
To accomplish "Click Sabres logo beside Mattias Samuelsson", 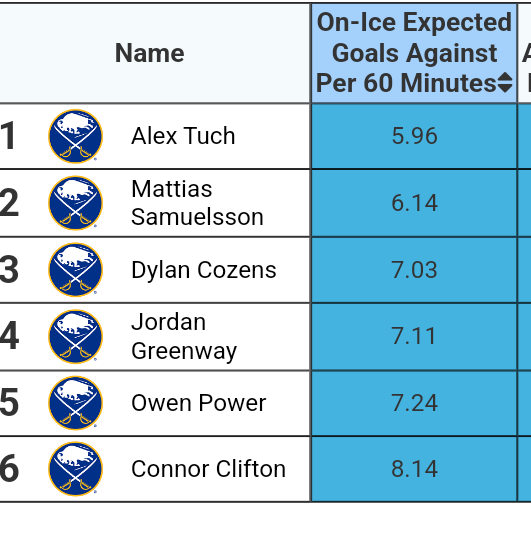I will [75, 203].
